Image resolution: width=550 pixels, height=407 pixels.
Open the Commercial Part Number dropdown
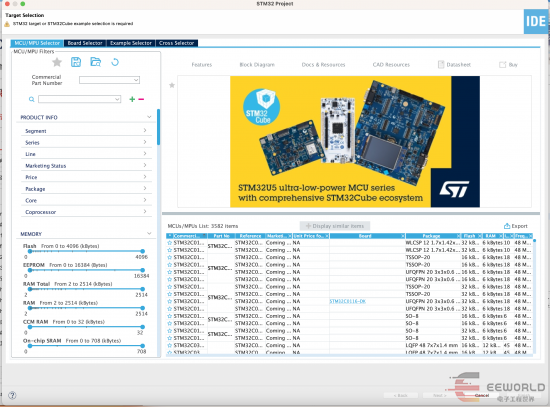pyautogui.click(x=109, y=80)
